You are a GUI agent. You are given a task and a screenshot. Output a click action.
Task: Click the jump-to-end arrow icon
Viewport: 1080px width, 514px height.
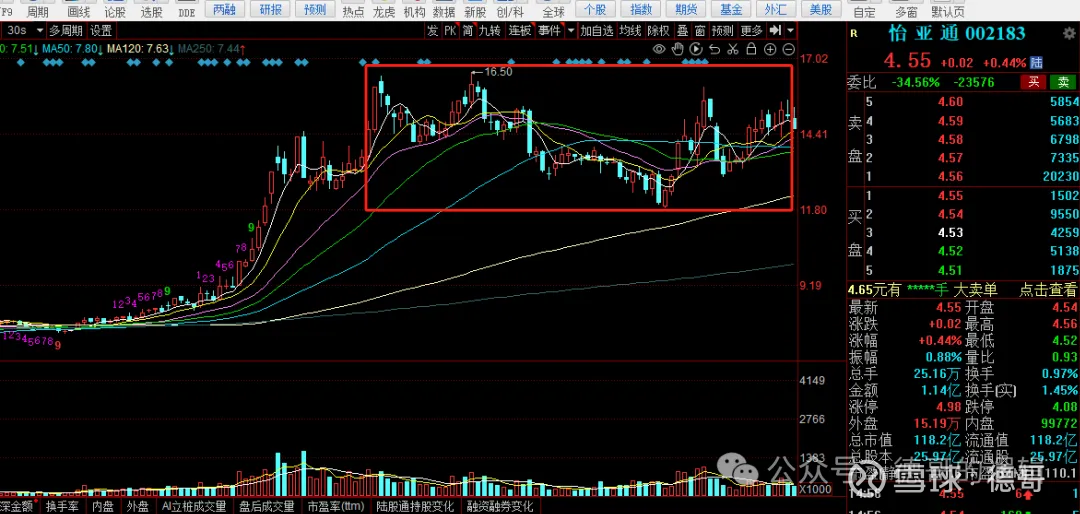pos(775,30)
